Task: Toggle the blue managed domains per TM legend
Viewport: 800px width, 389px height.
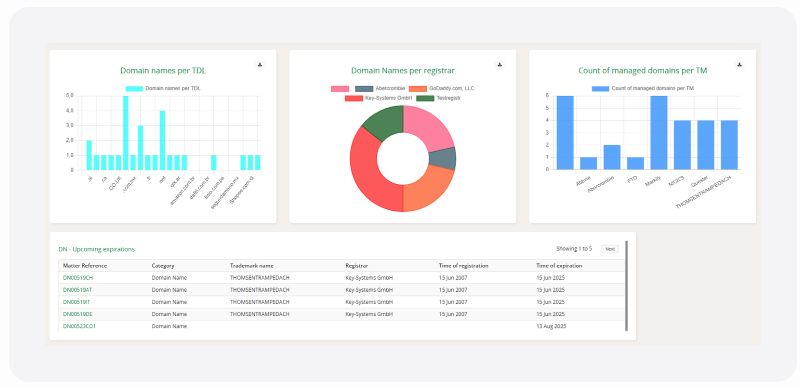Action: pyautogui.click(x=642, y=88)
